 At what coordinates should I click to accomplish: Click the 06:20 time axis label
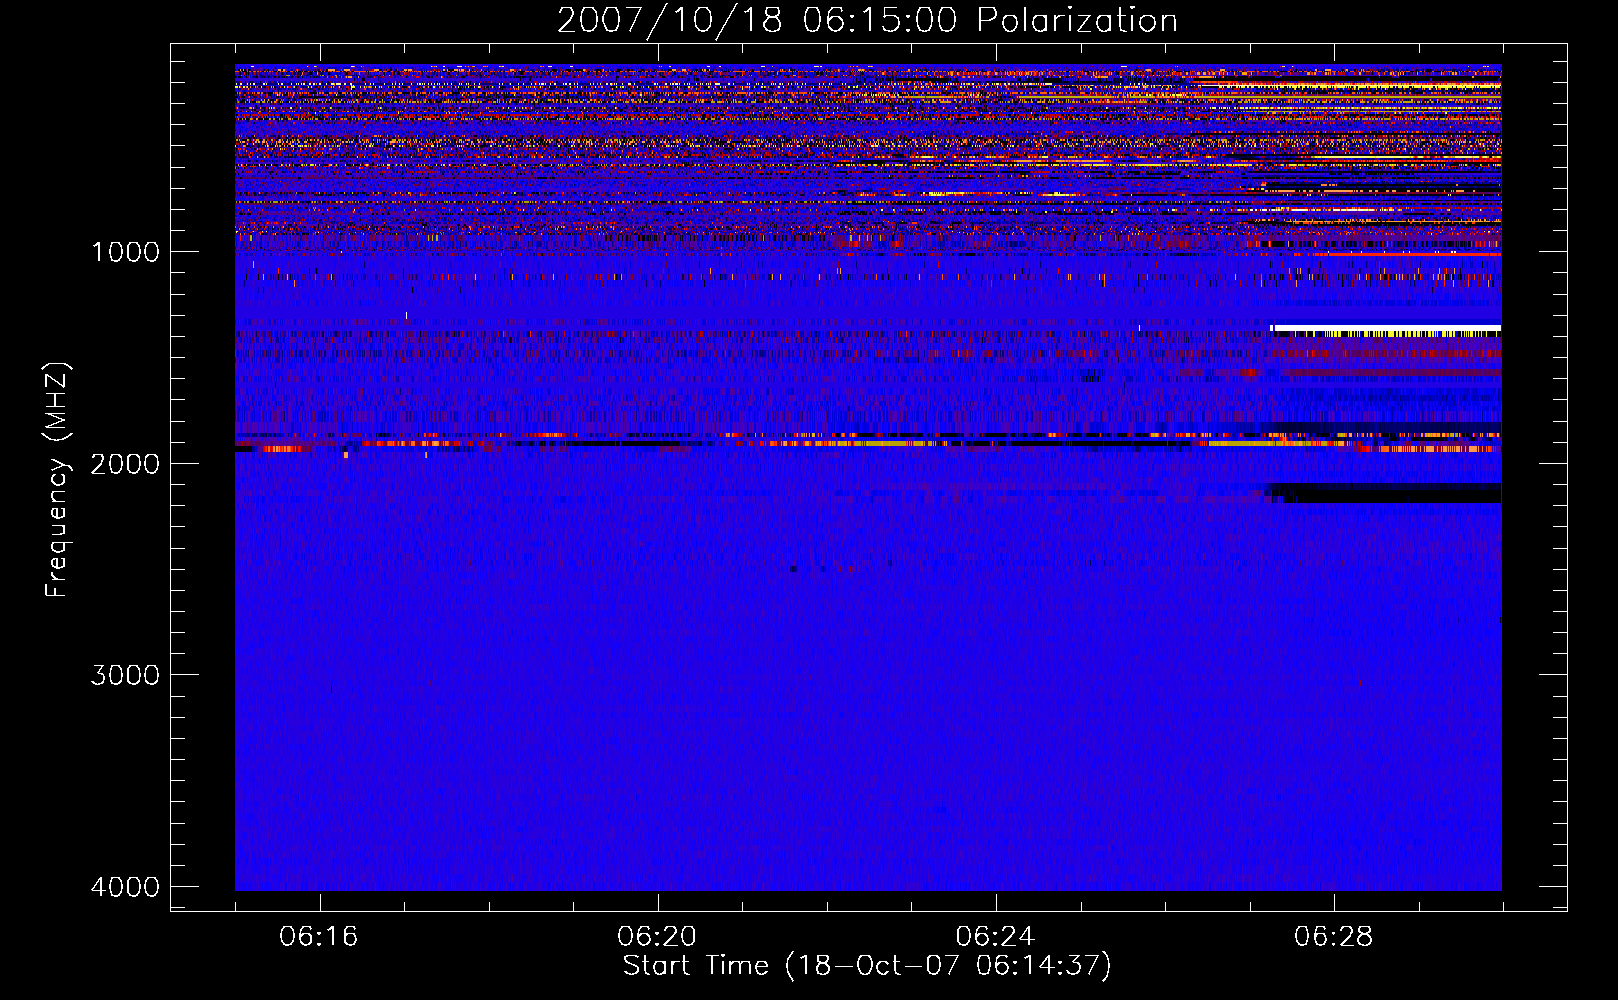click(657, 937)
